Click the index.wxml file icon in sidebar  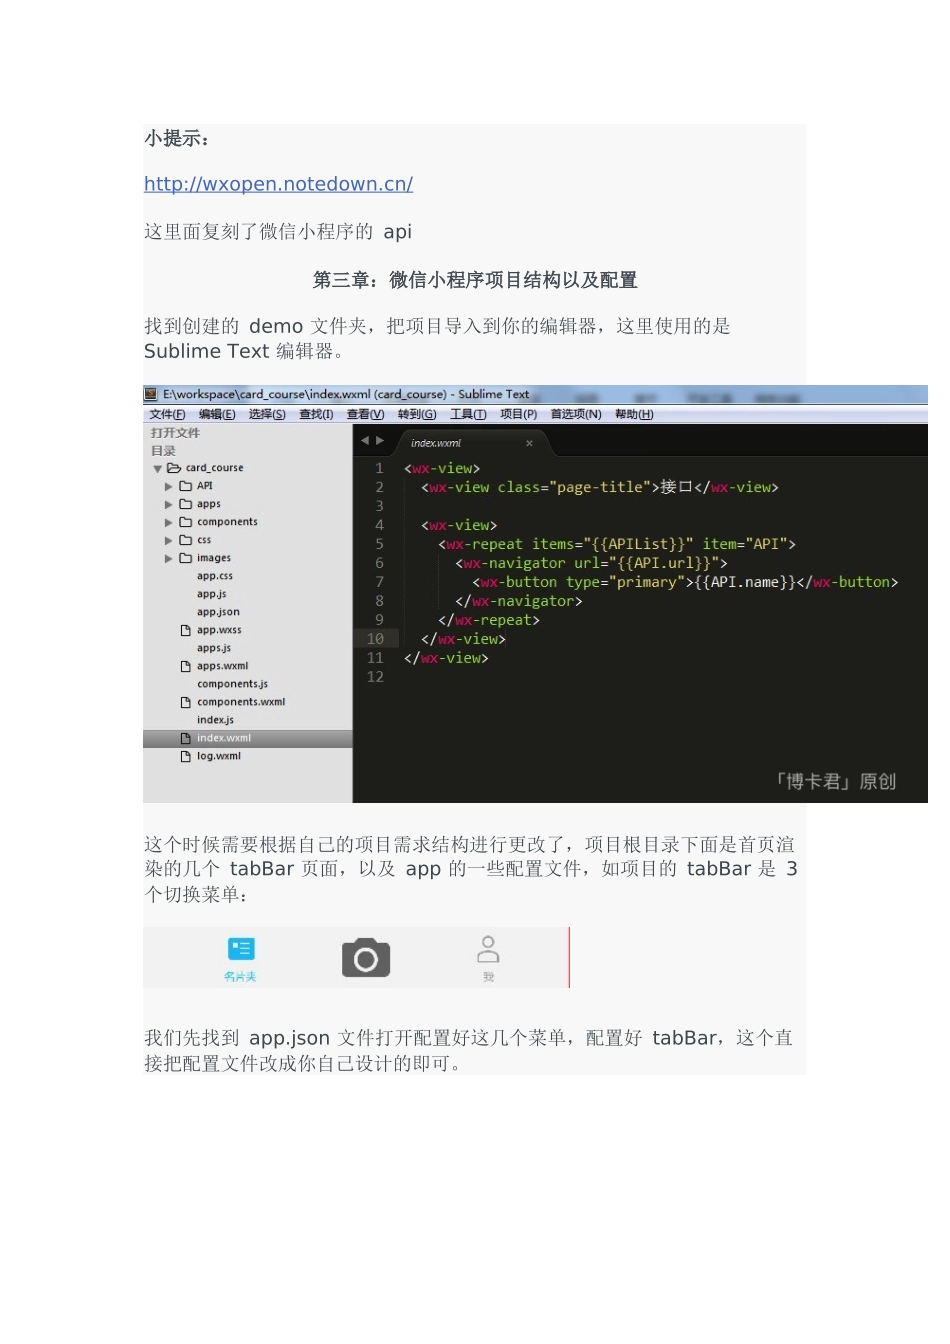point(185,739)
